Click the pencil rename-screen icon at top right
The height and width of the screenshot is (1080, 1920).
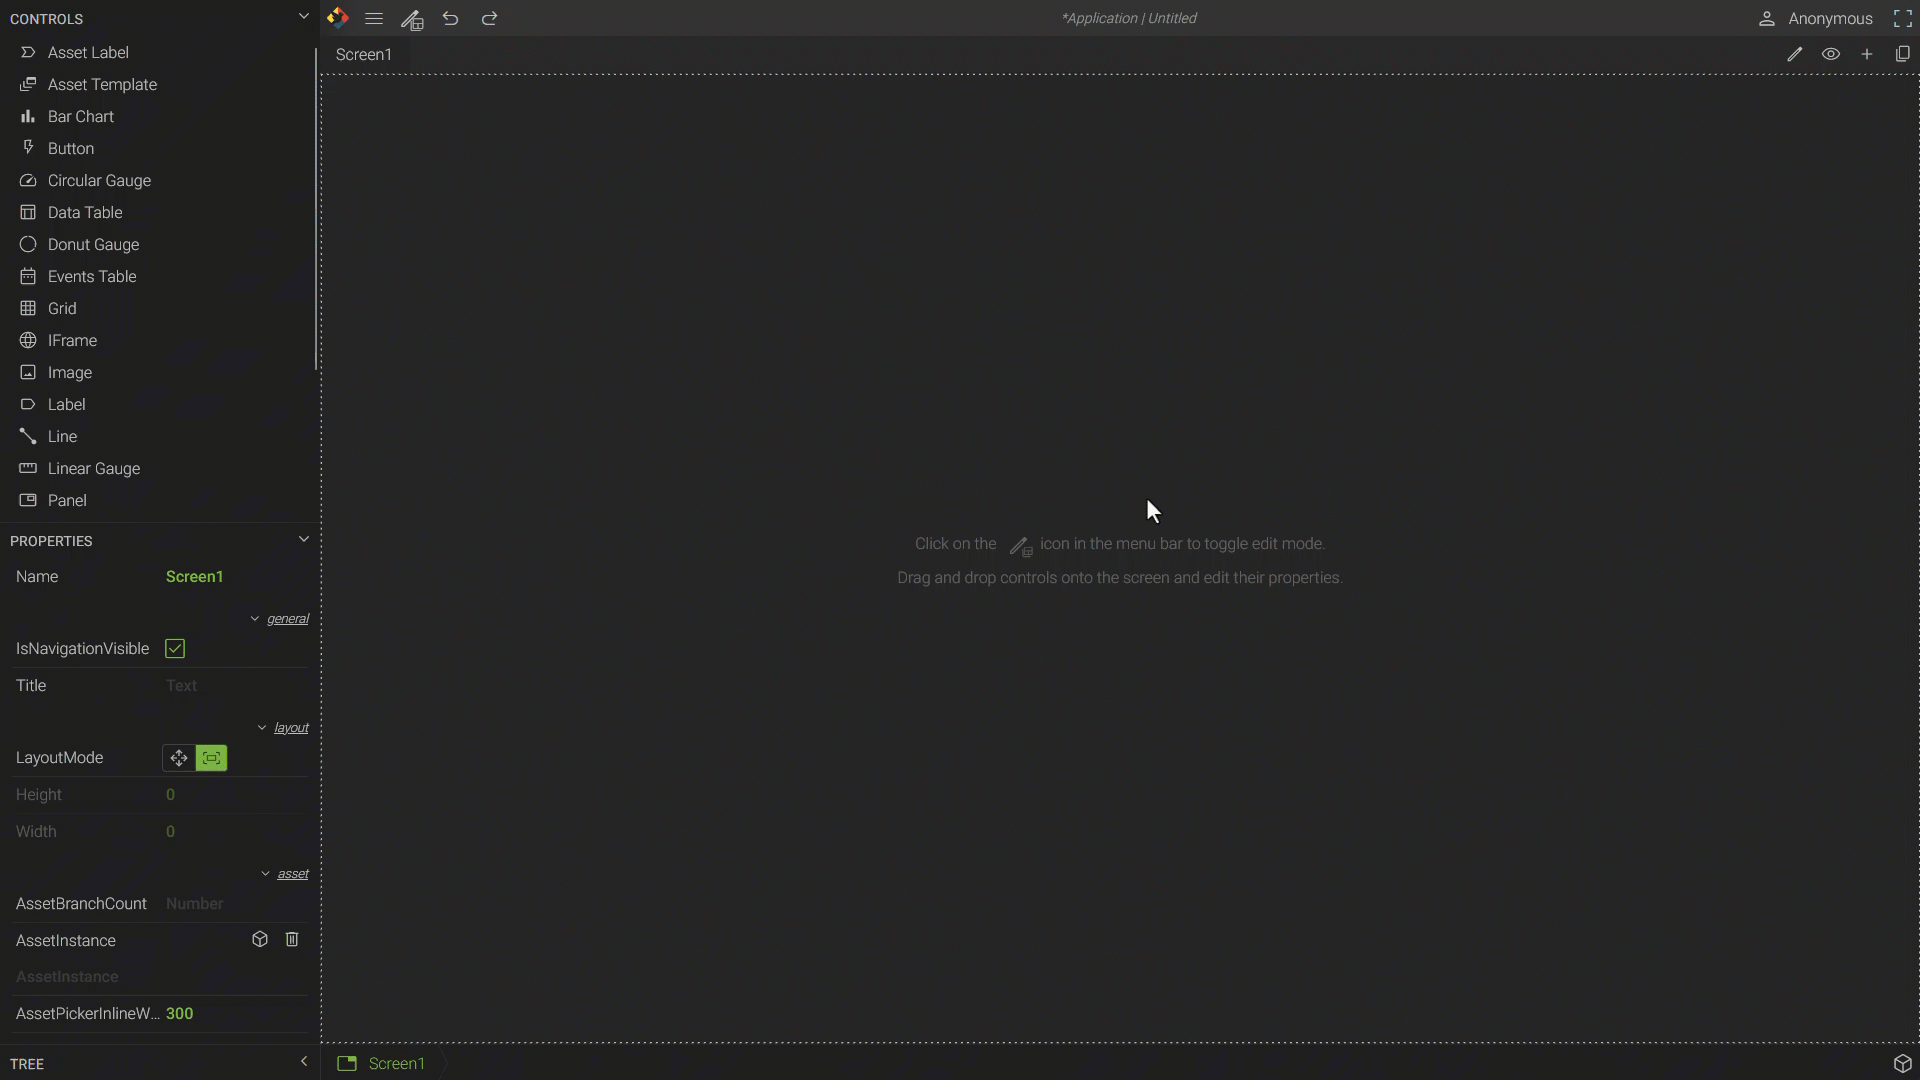(x=1795, y=55)
